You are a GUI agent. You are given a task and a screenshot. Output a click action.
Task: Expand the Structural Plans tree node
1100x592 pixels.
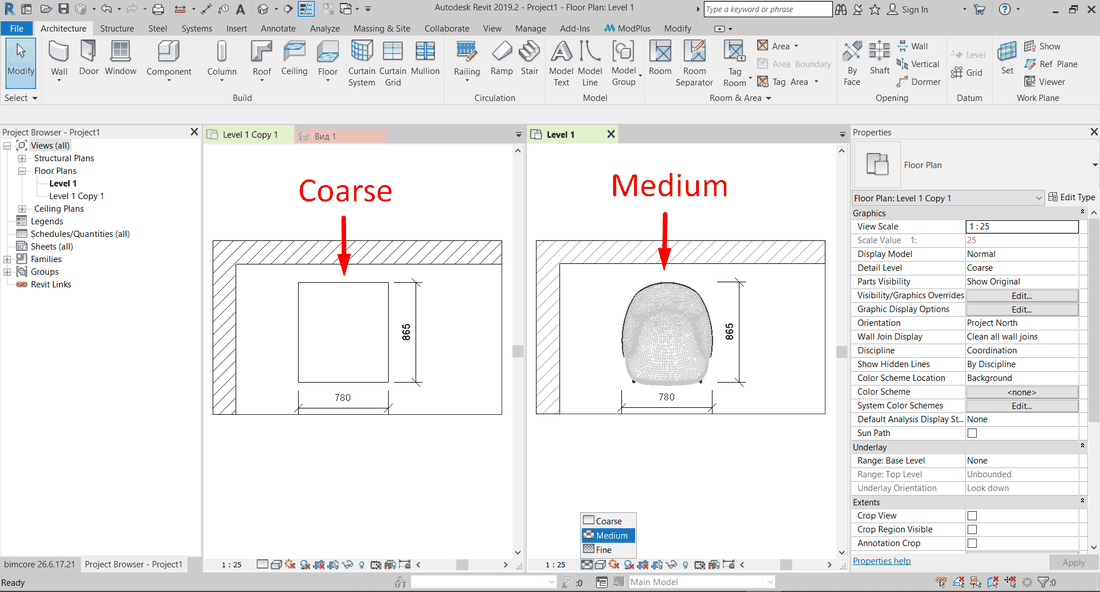pos(22,159)
